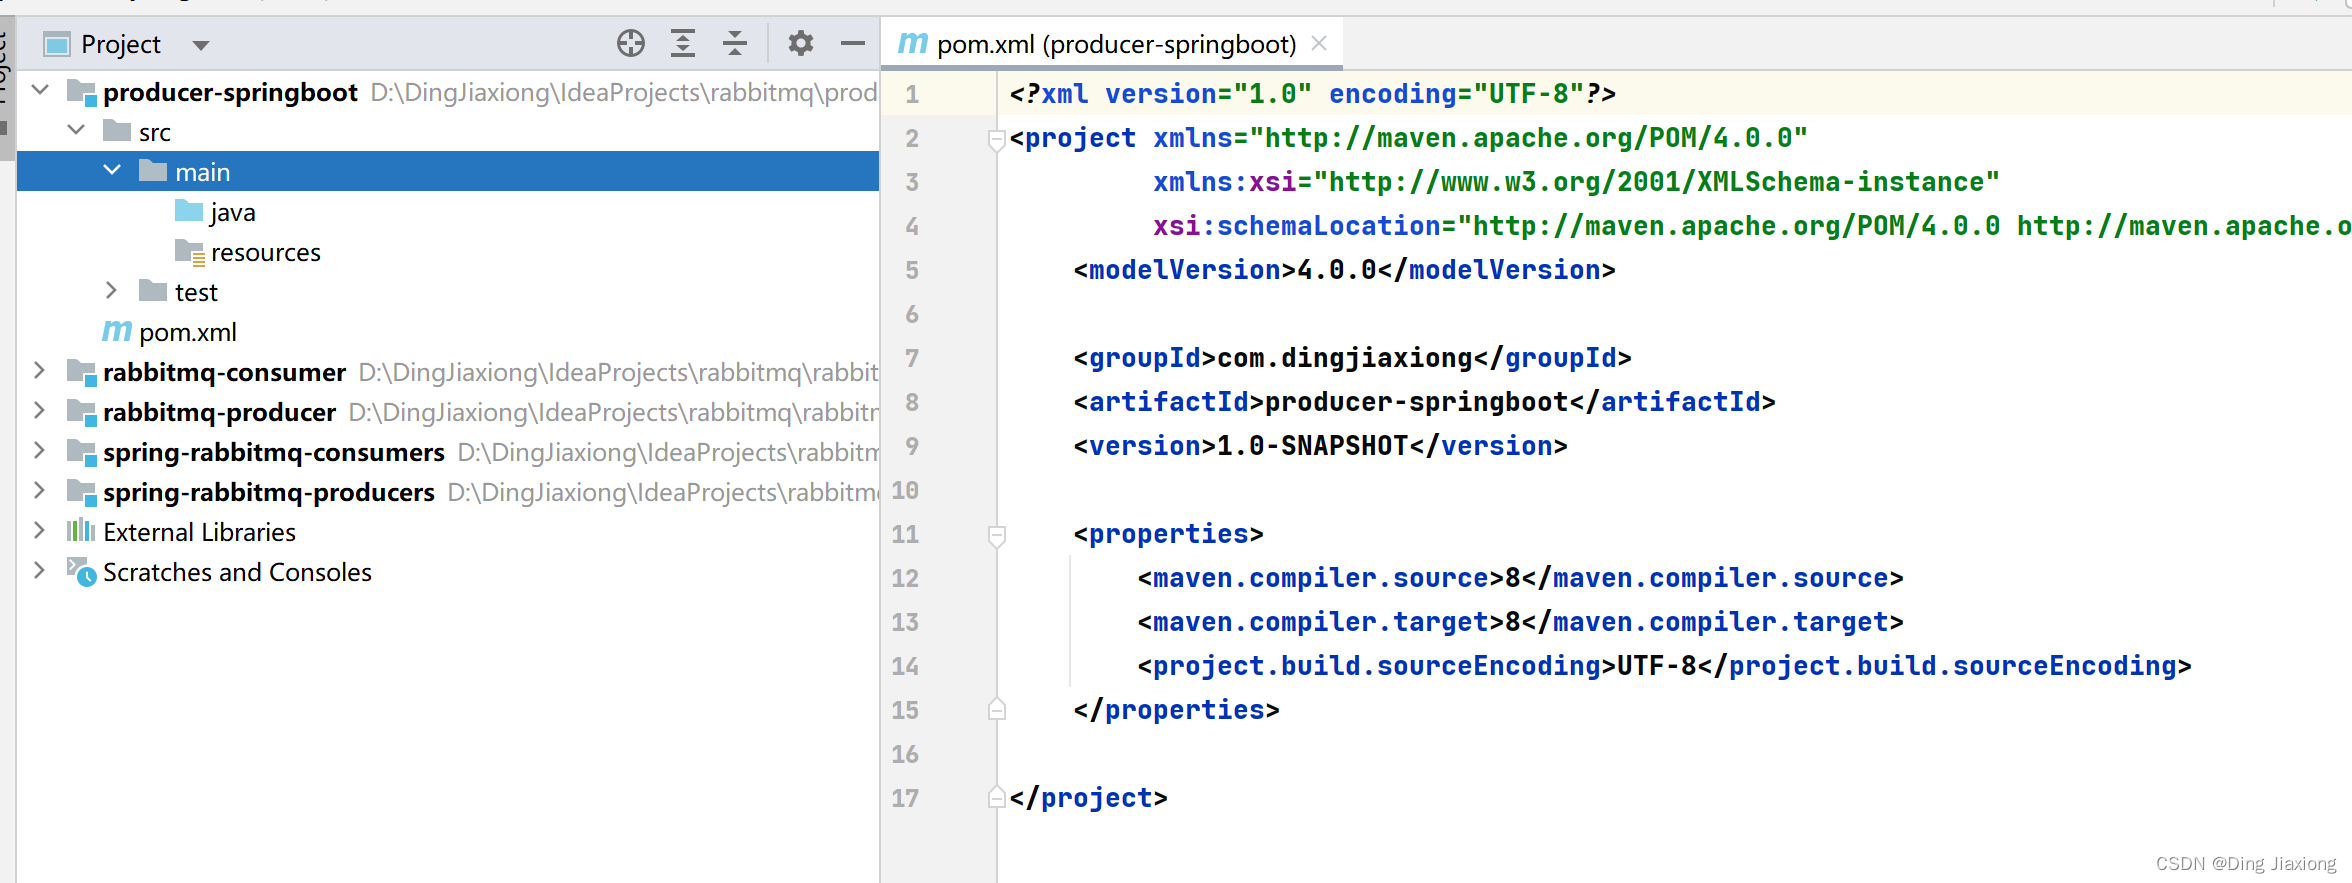Image resolution: width=2352 pixels, height=883 pixels.
Task: Click the modelVersion value 4.0.0
Action: pos(1337,270)
